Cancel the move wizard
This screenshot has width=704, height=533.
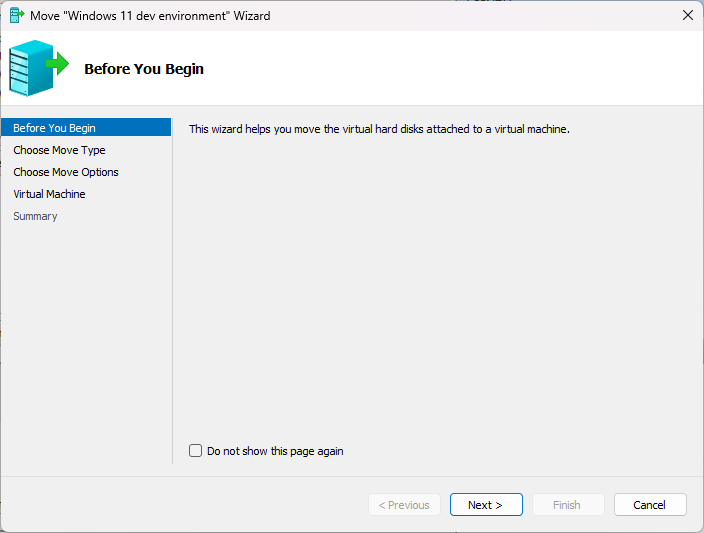click(x=650, y=505)
